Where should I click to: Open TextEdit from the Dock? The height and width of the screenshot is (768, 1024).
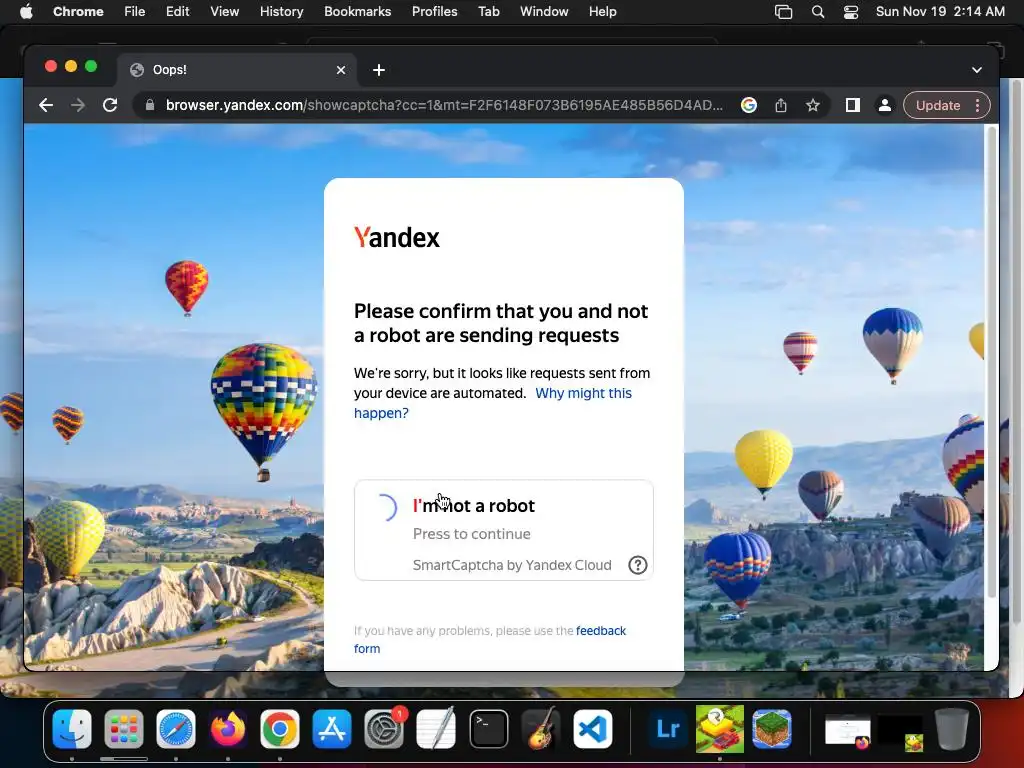436,729
